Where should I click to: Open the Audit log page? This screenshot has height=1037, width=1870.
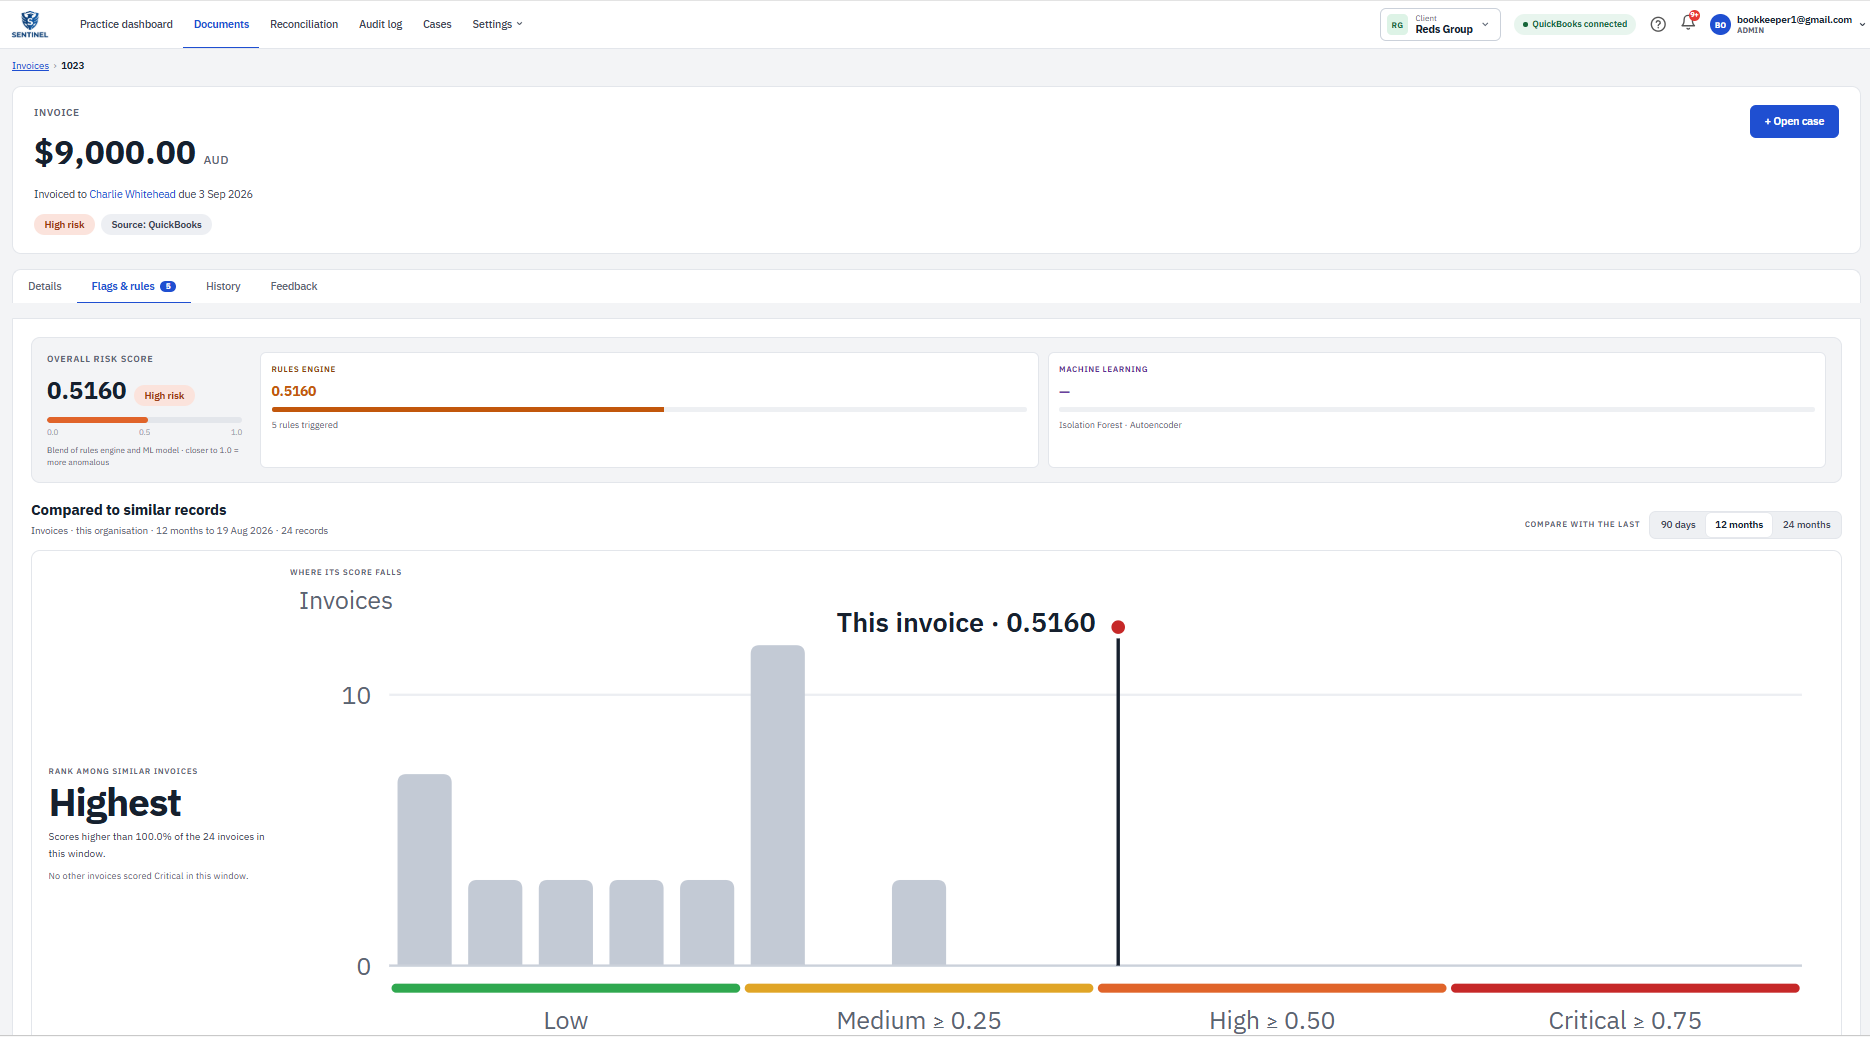pos(380,24)
